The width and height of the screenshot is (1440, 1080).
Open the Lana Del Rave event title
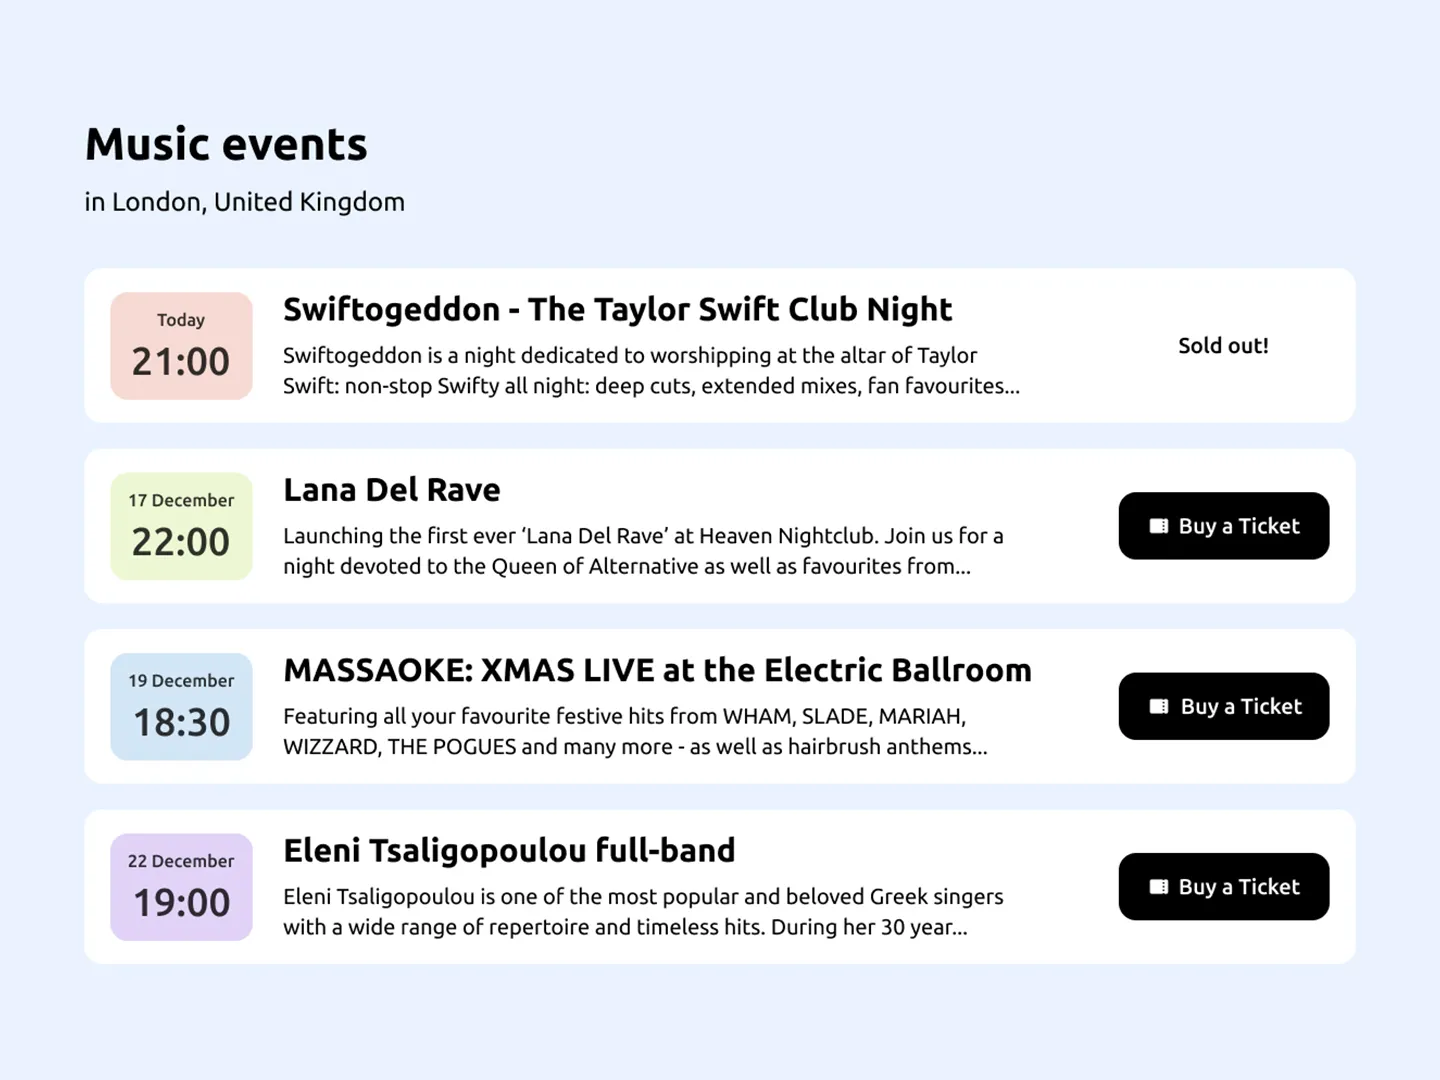(x=392, y=490)
